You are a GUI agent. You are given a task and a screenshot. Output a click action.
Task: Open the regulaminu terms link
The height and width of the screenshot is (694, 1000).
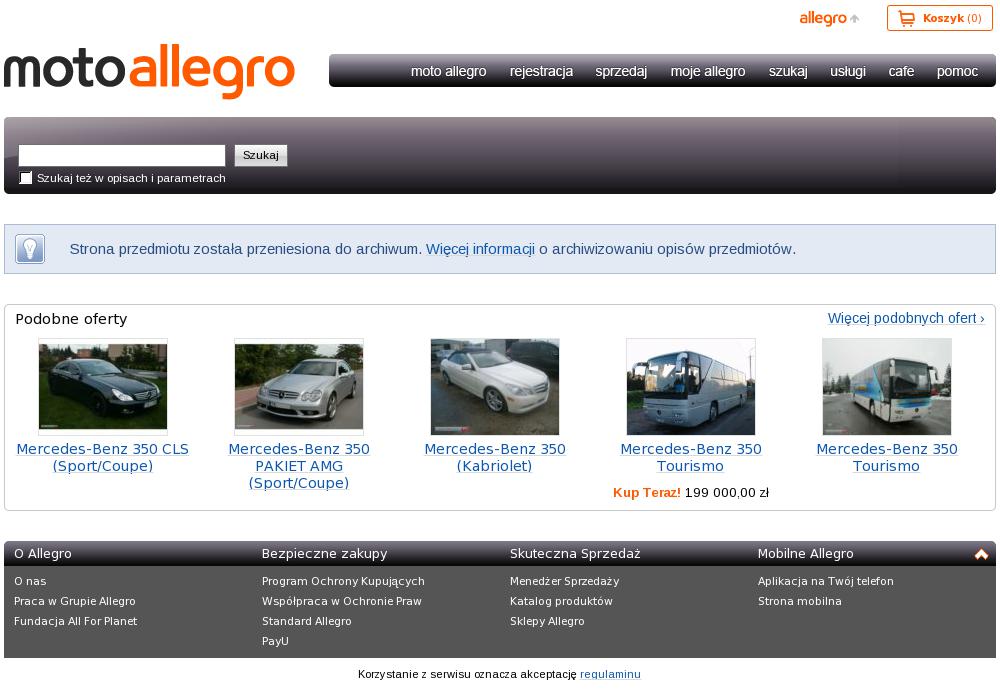(x=610, y=674)
